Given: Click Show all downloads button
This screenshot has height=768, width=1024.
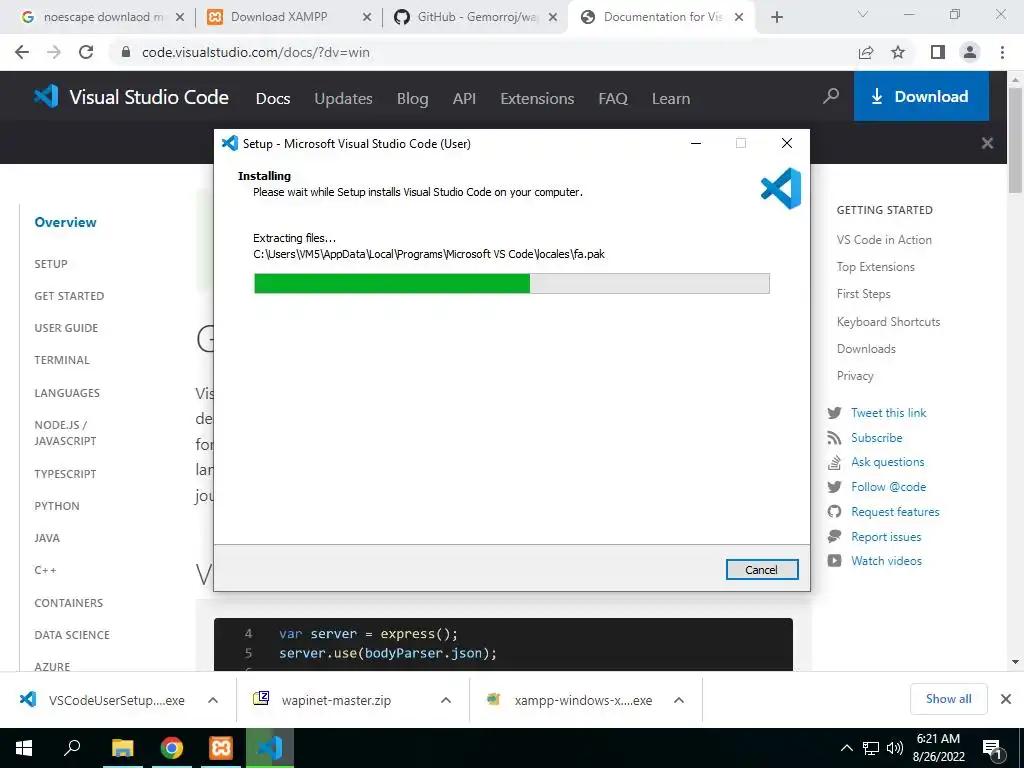Looking at the screenshot, I should click(948, 699).
